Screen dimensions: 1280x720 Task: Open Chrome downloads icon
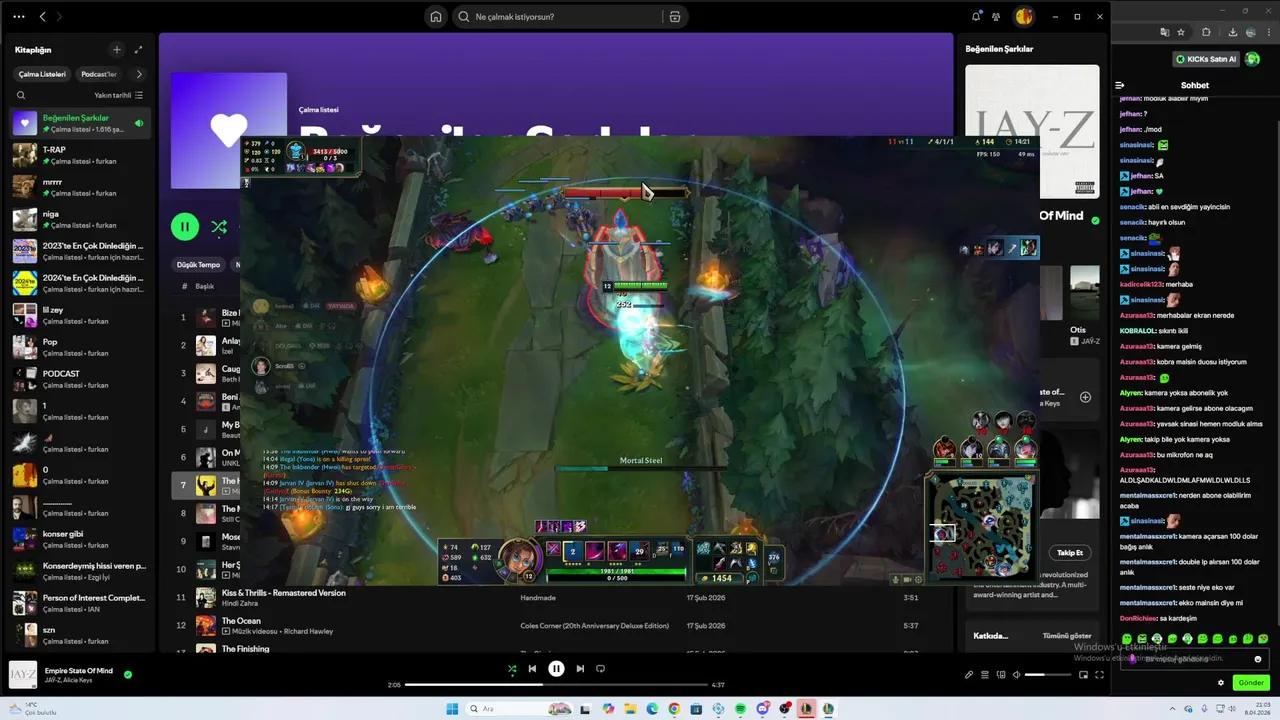(1231, 33)
